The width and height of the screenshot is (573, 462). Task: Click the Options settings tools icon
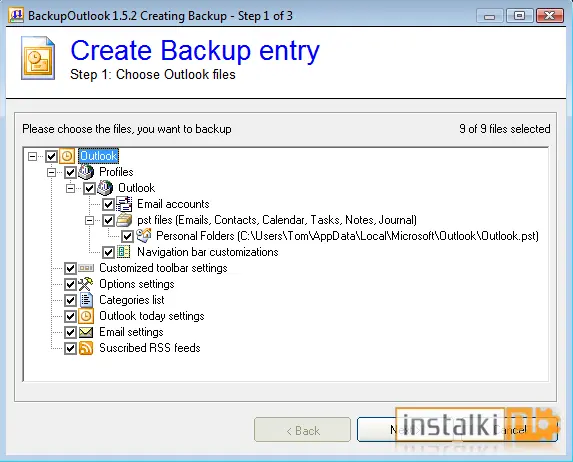coord(86,284)
